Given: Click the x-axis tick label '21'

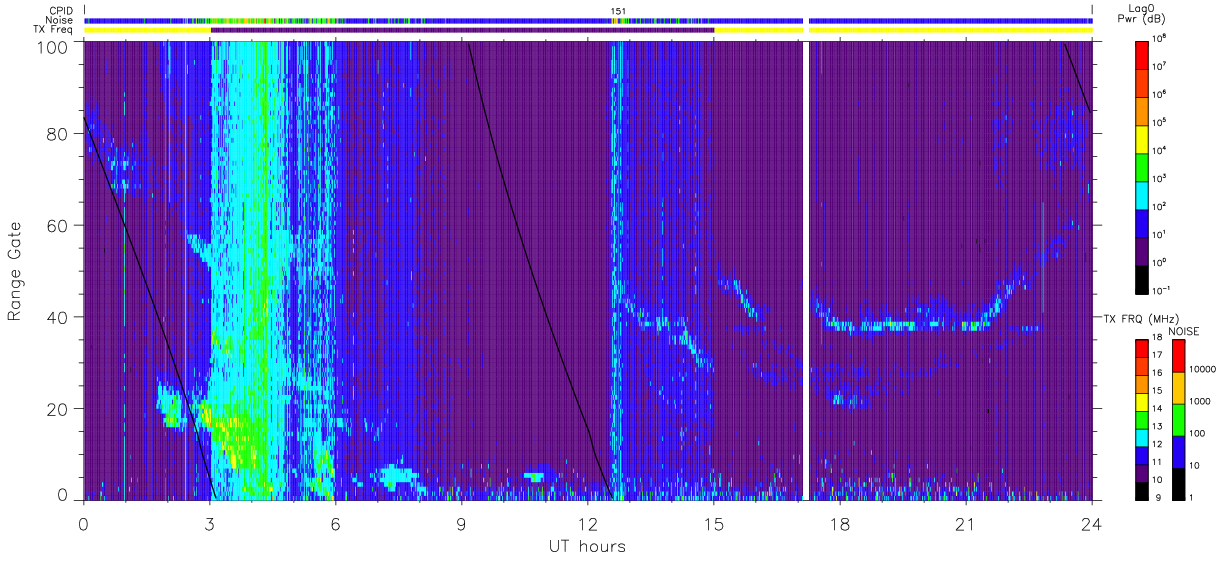Looking at the screenshot, I should pyautogui.click(x=965, y=523).
